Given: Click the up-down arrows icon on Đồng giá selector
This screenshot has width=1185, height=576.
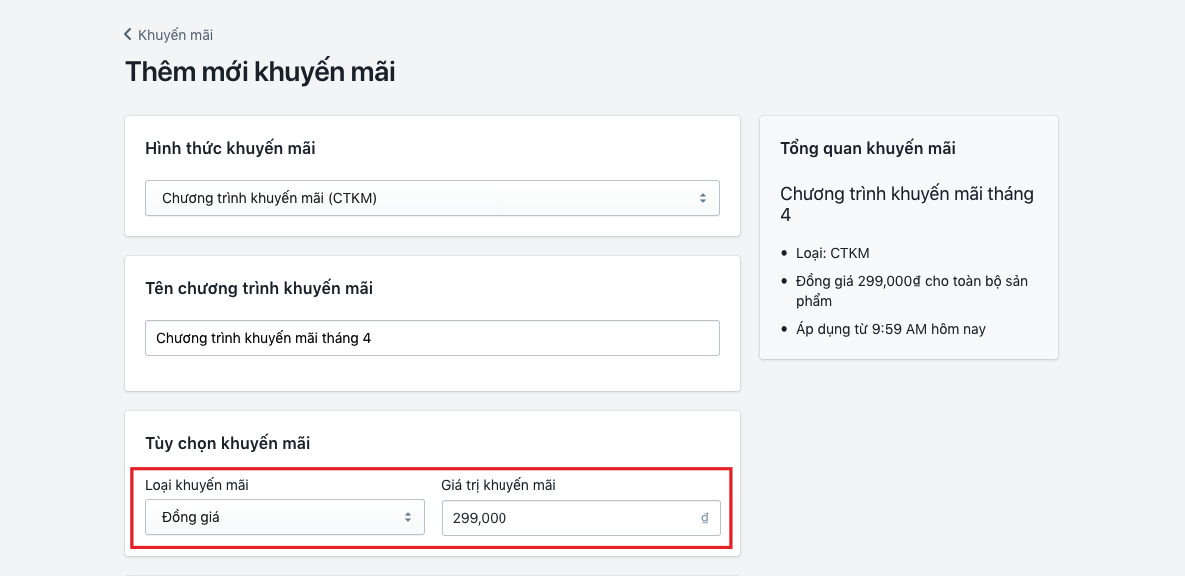Looking at the screenshot, I should (410, 517).
